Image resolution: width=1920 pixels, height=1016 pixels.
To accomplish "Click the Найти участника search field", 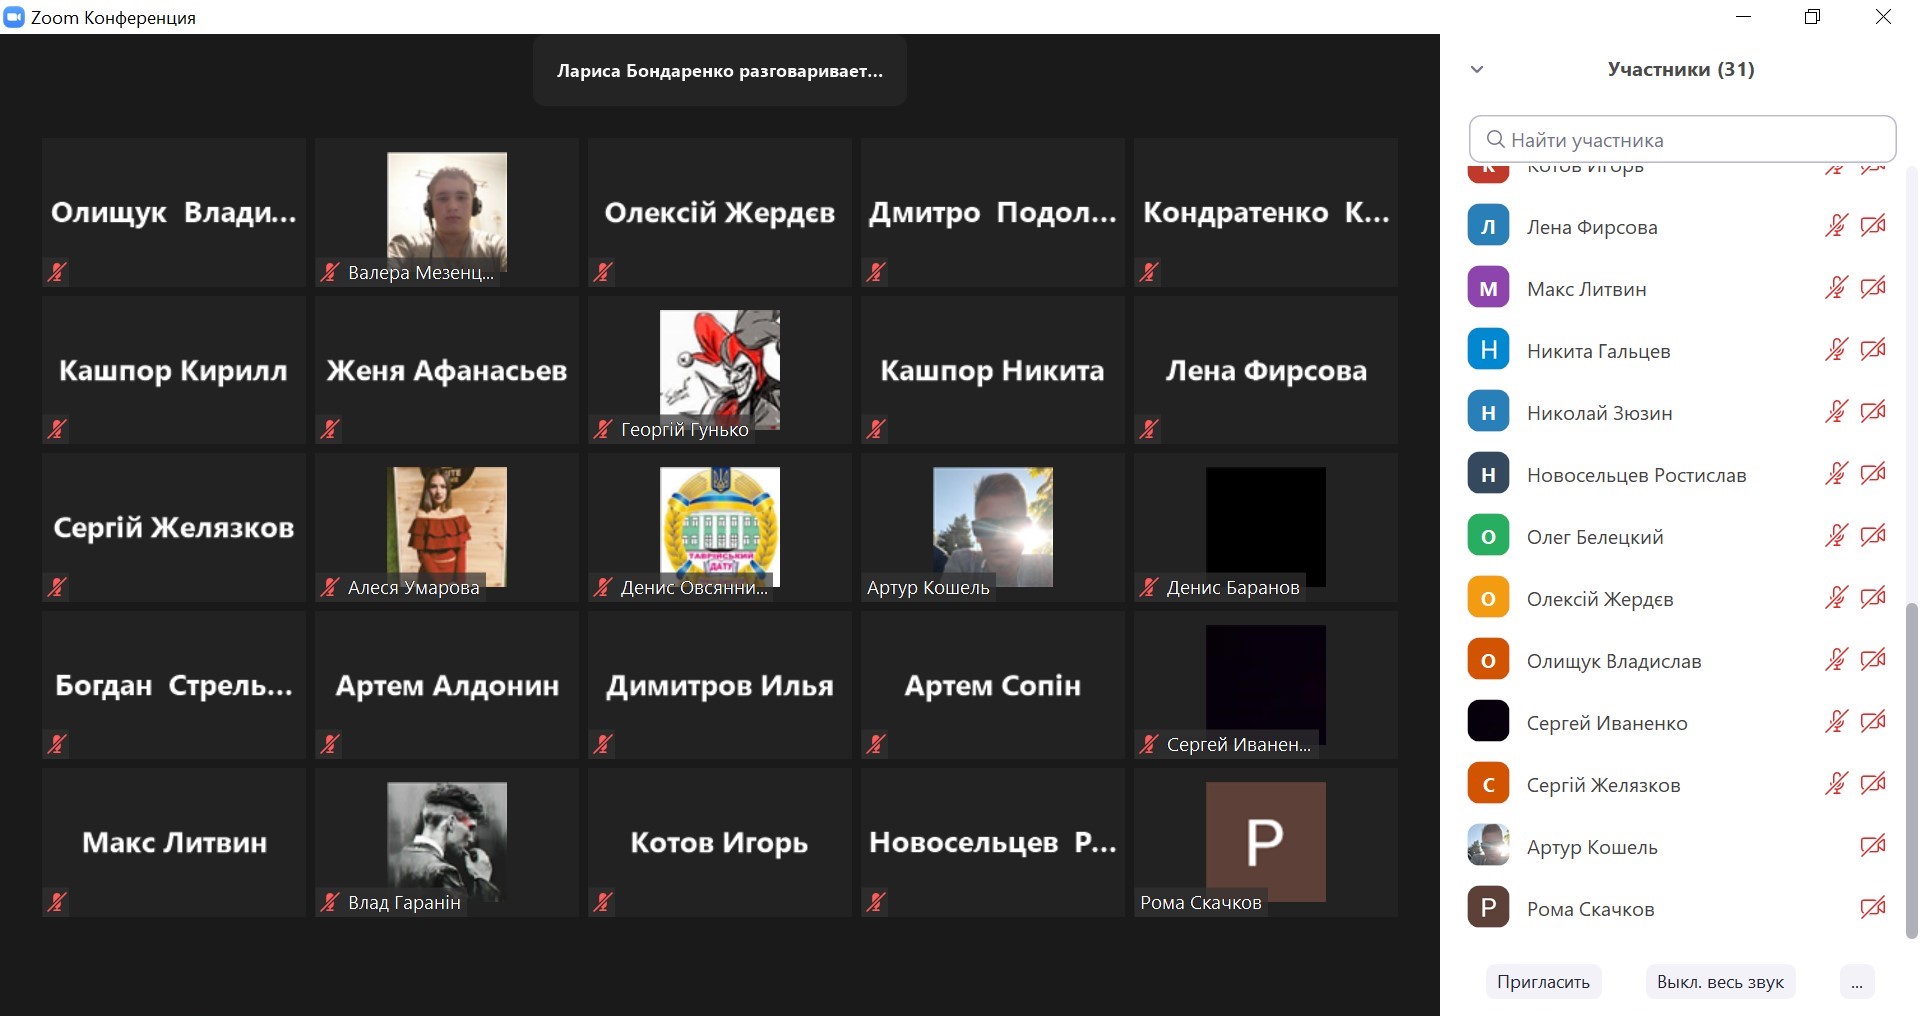I will click(x=1682, y=139).
